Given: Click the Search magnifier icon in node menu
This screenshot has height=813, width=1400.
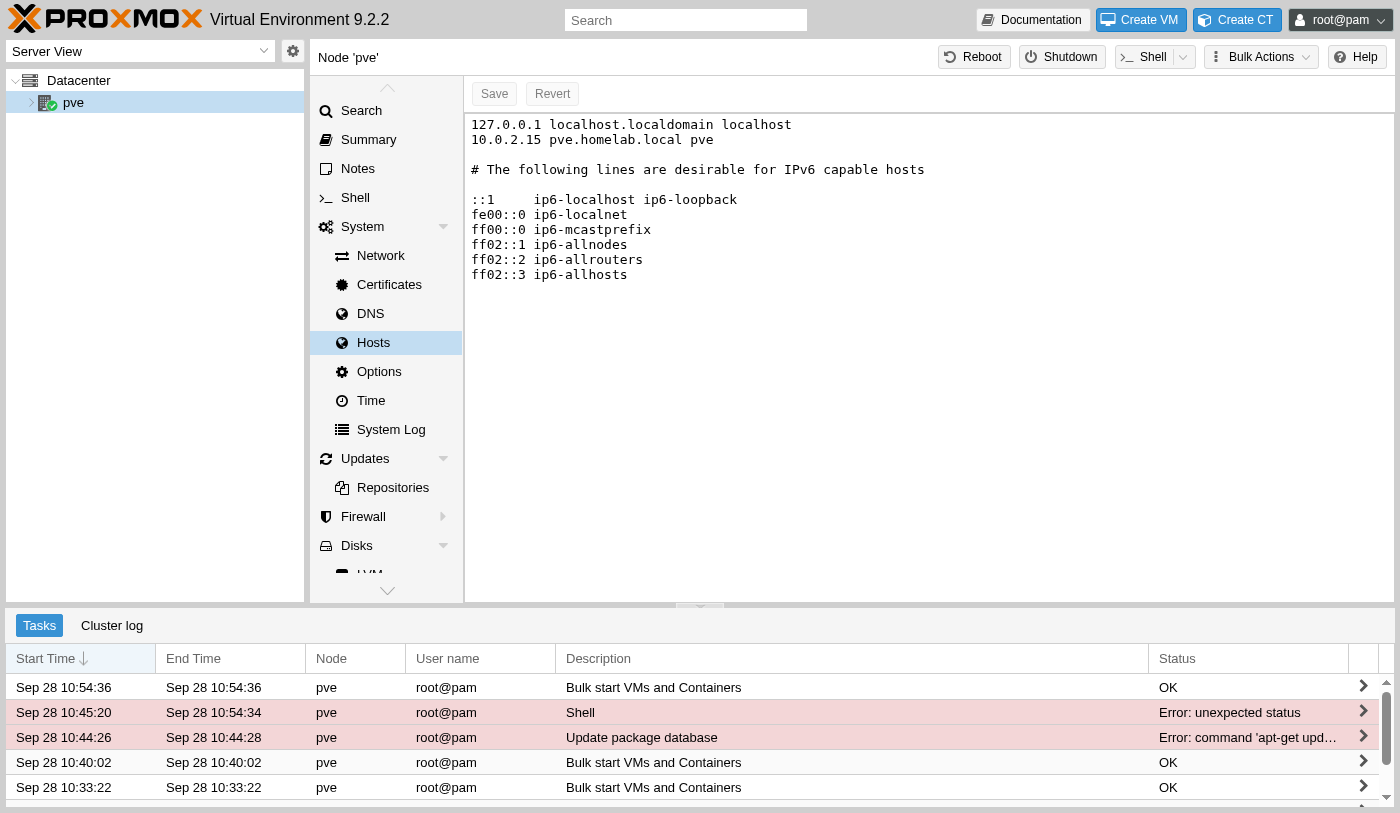Looking at the screenshot, I should (326, 111).
